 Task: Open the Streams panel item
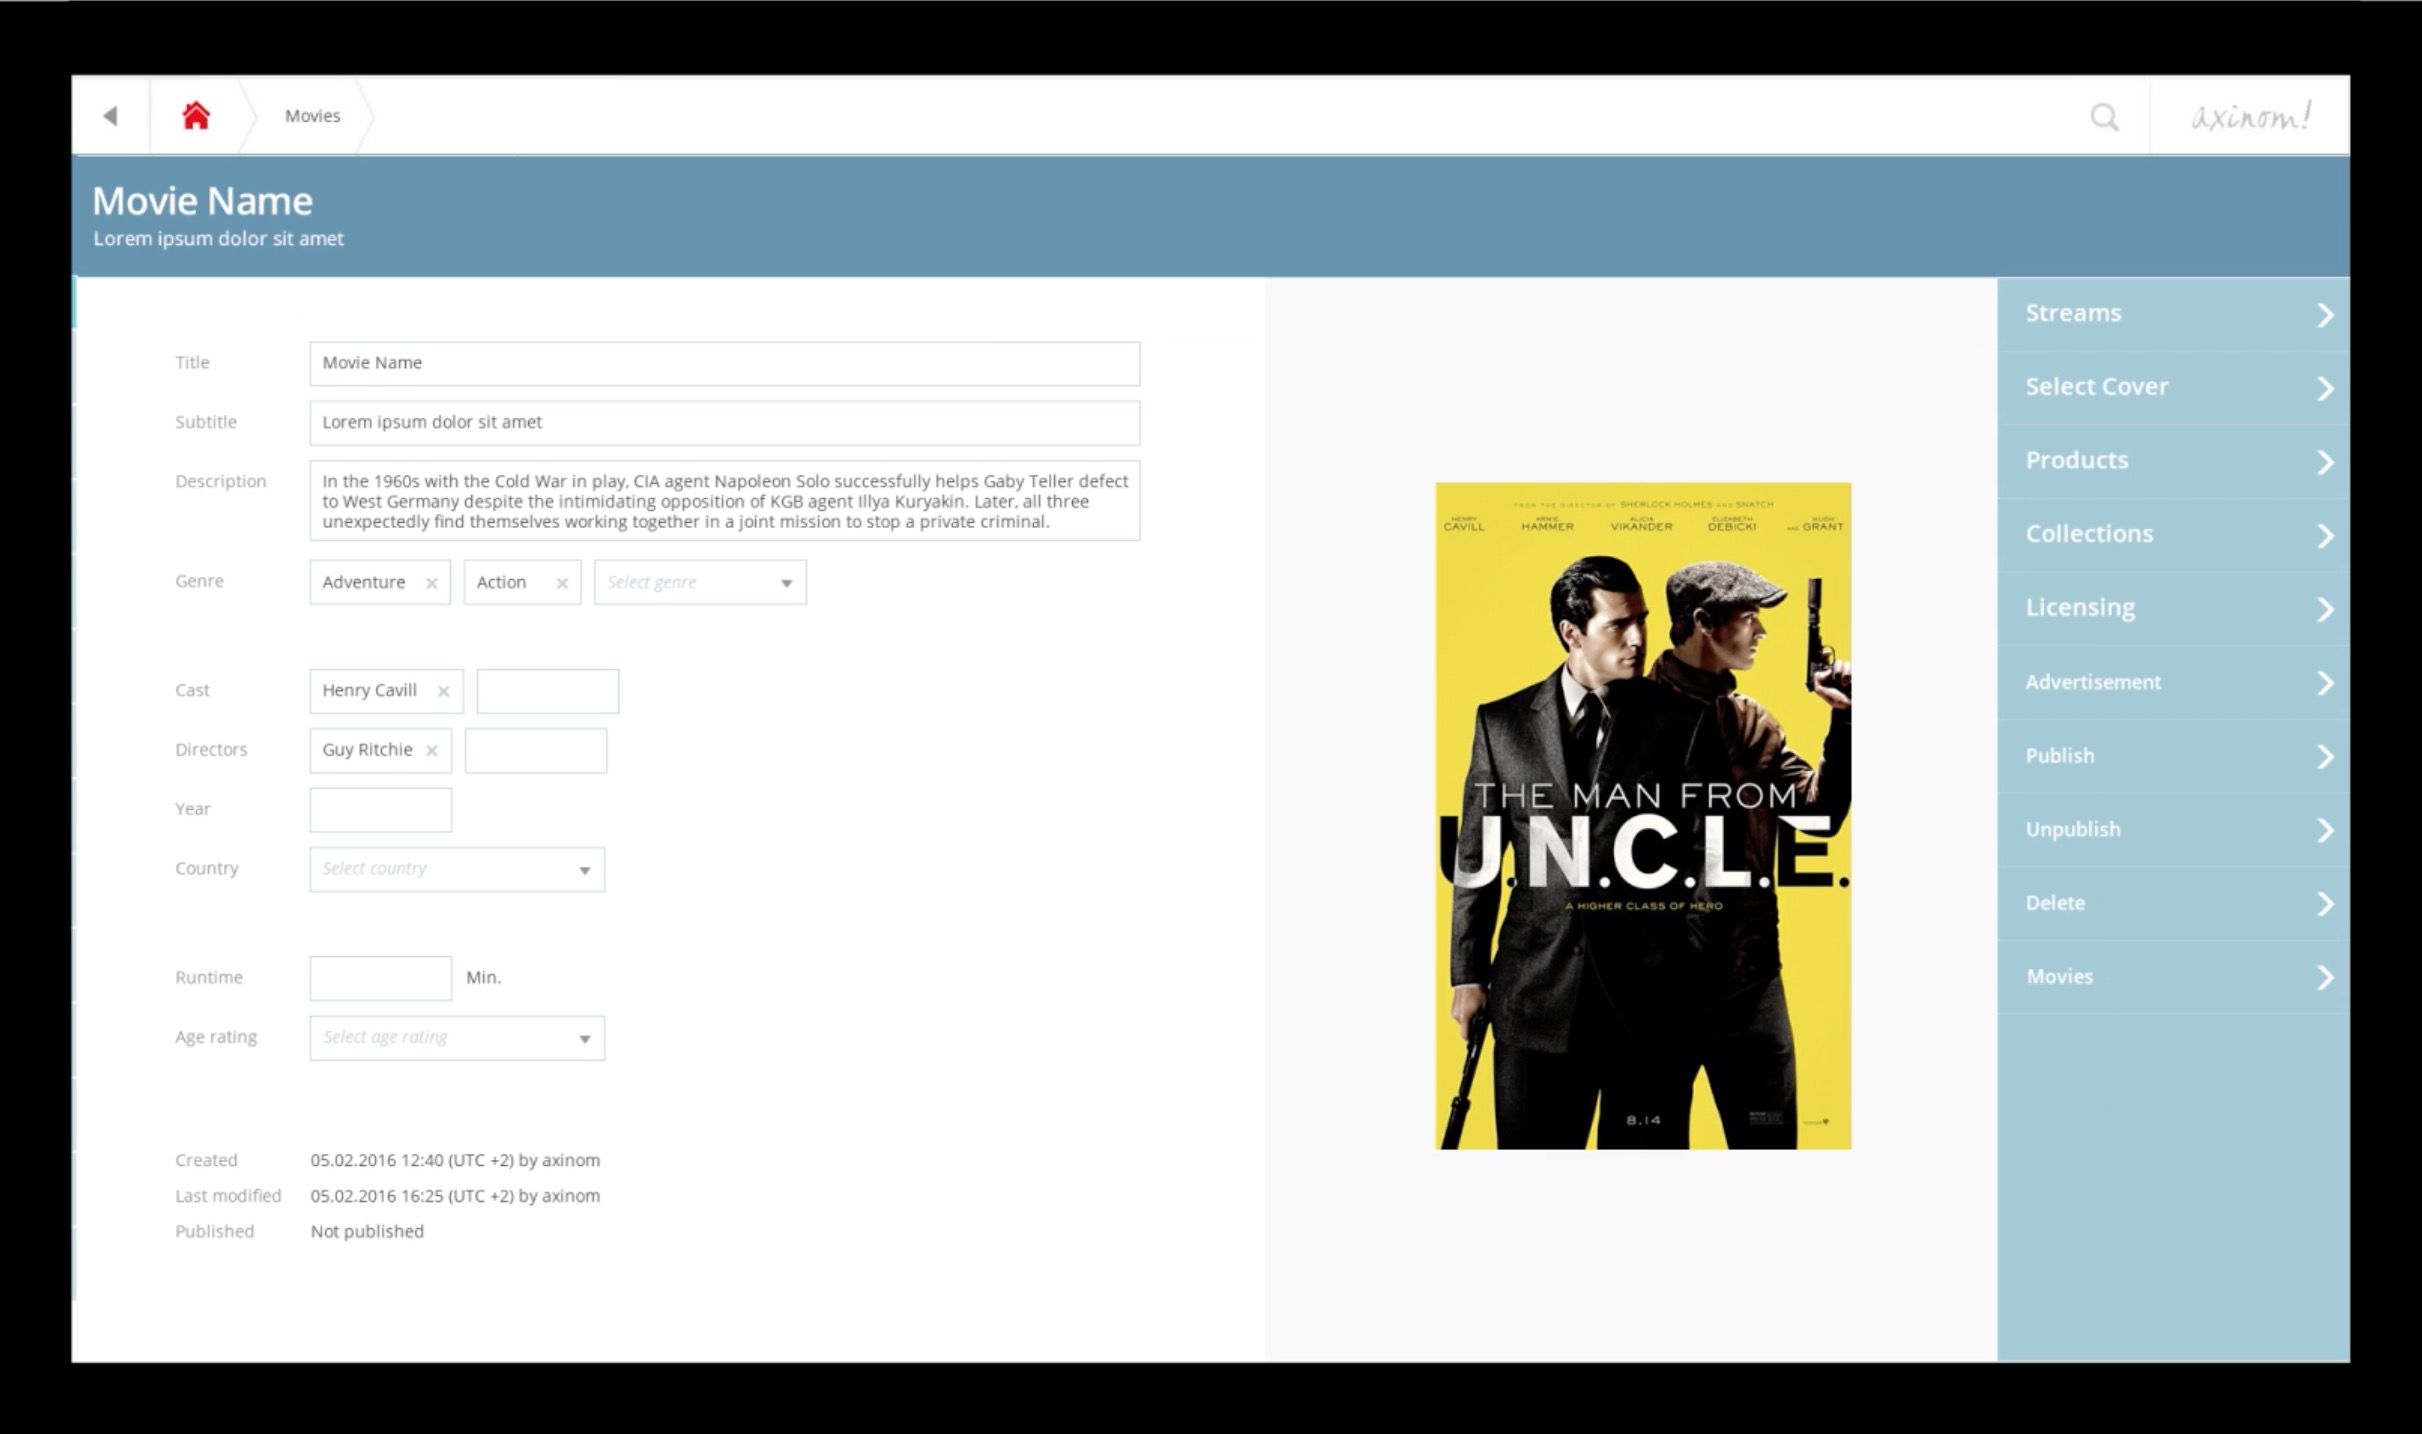coord(2173,314)
